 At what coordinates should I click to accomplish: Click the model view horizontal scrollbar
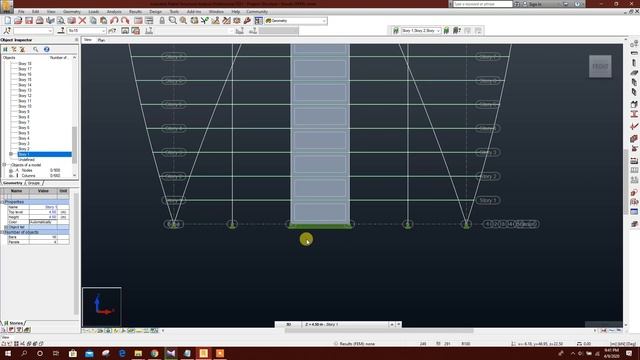coord(380,331)
